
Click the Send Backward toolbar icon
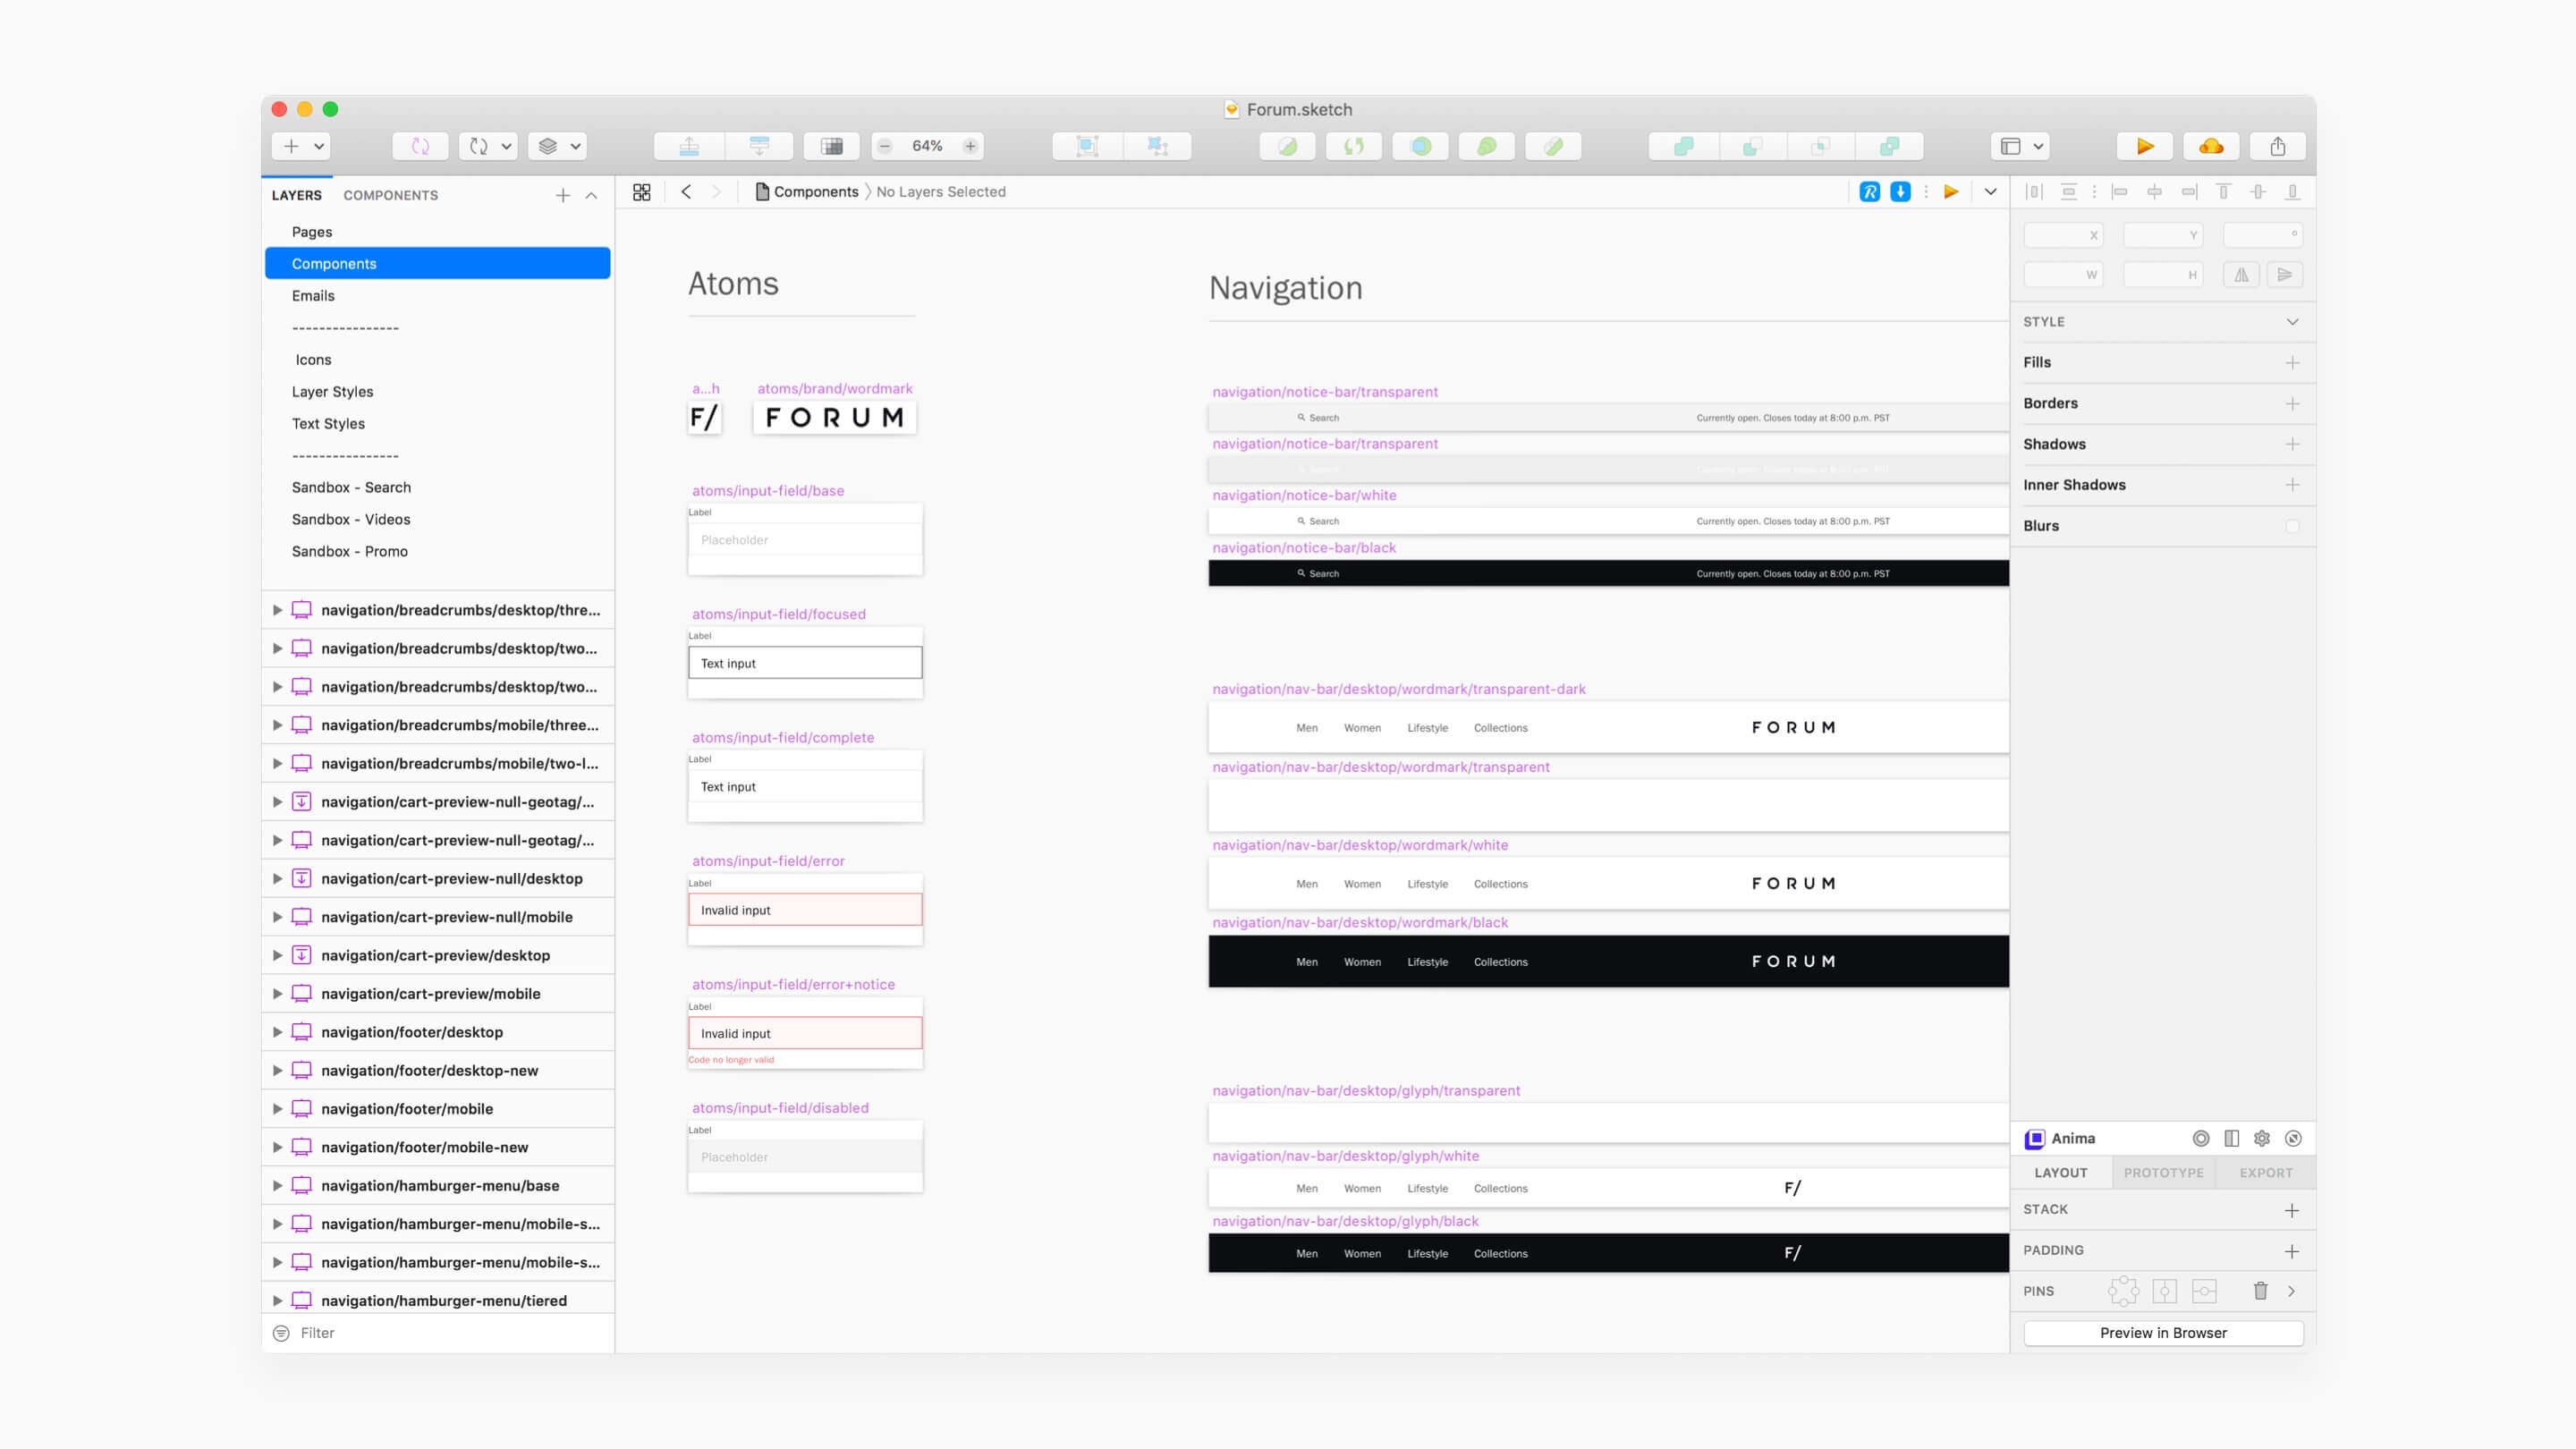pos(759,146)
